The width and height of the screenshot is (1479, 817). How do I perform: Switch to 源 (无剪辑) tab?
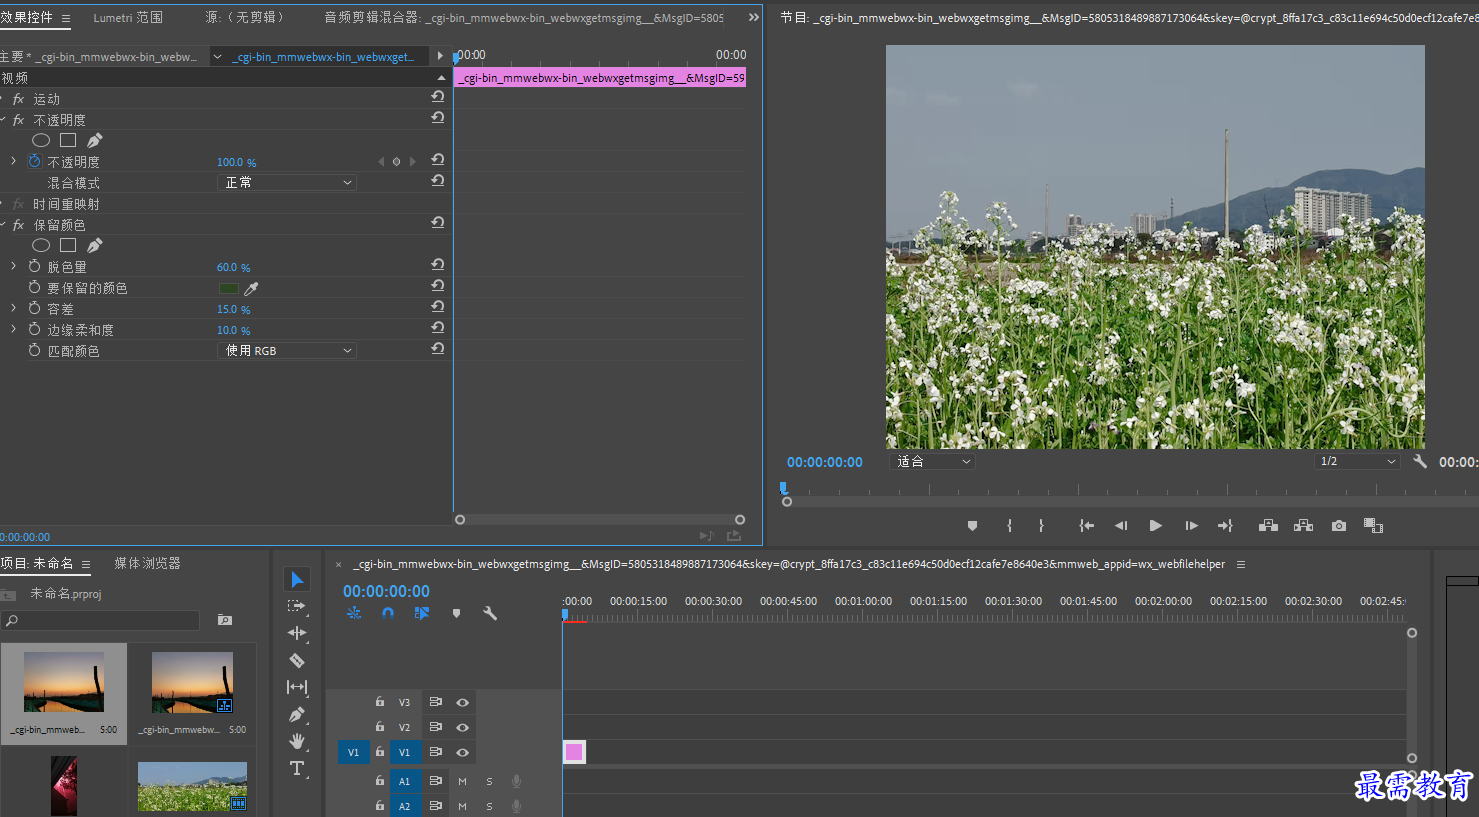pyautogui.click(x=245, y=17)
